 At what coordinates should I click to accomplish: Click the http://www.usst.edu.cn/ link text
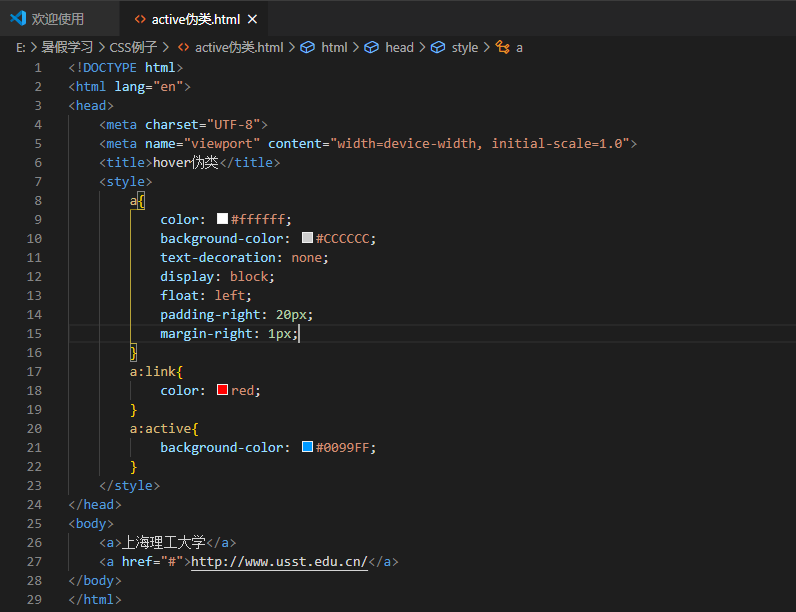(279, 562)
